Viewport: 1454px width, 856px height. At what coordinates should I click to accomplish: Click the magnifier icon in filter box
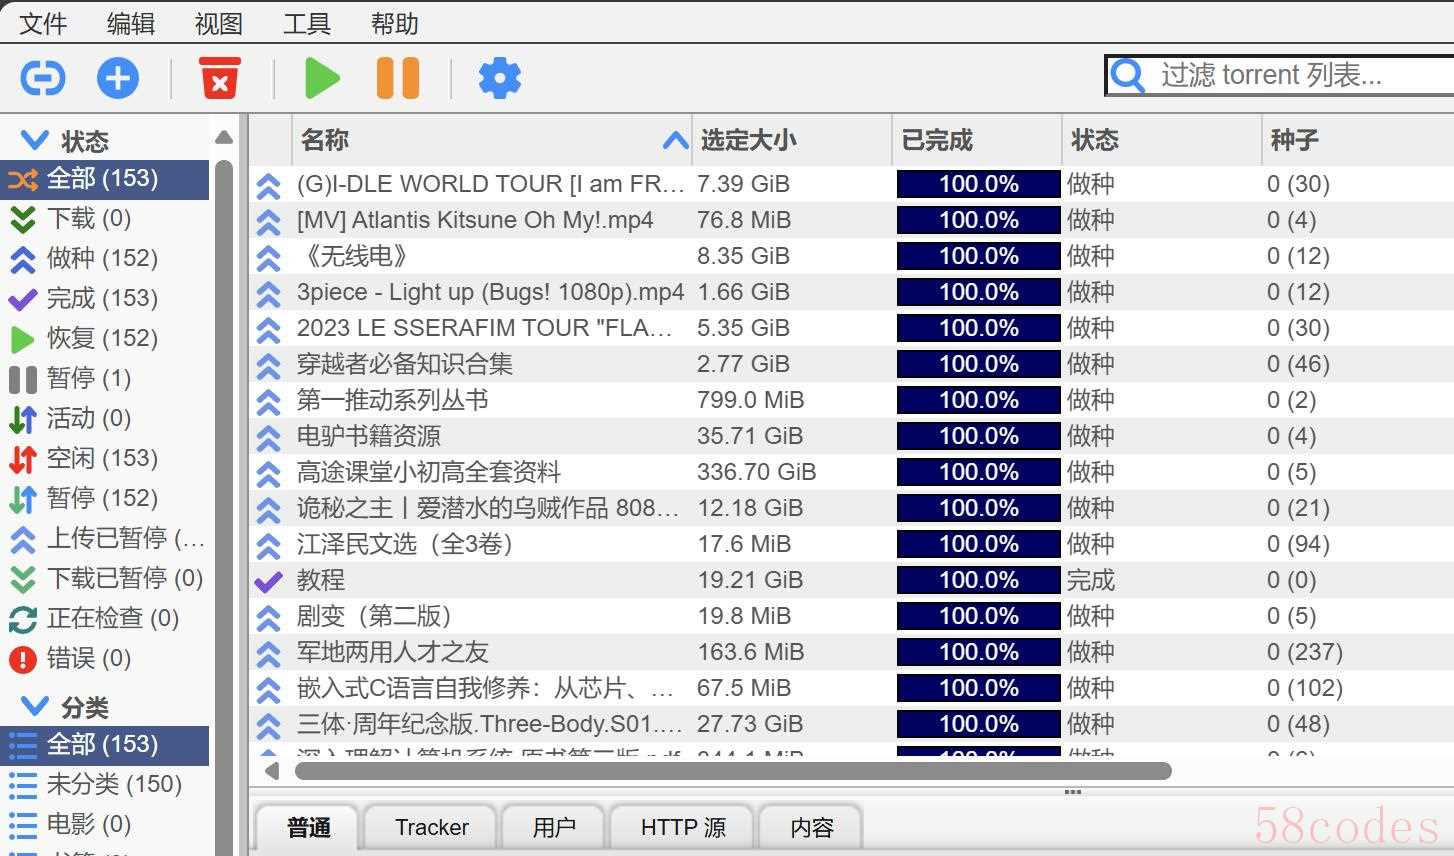(1128, 76)
